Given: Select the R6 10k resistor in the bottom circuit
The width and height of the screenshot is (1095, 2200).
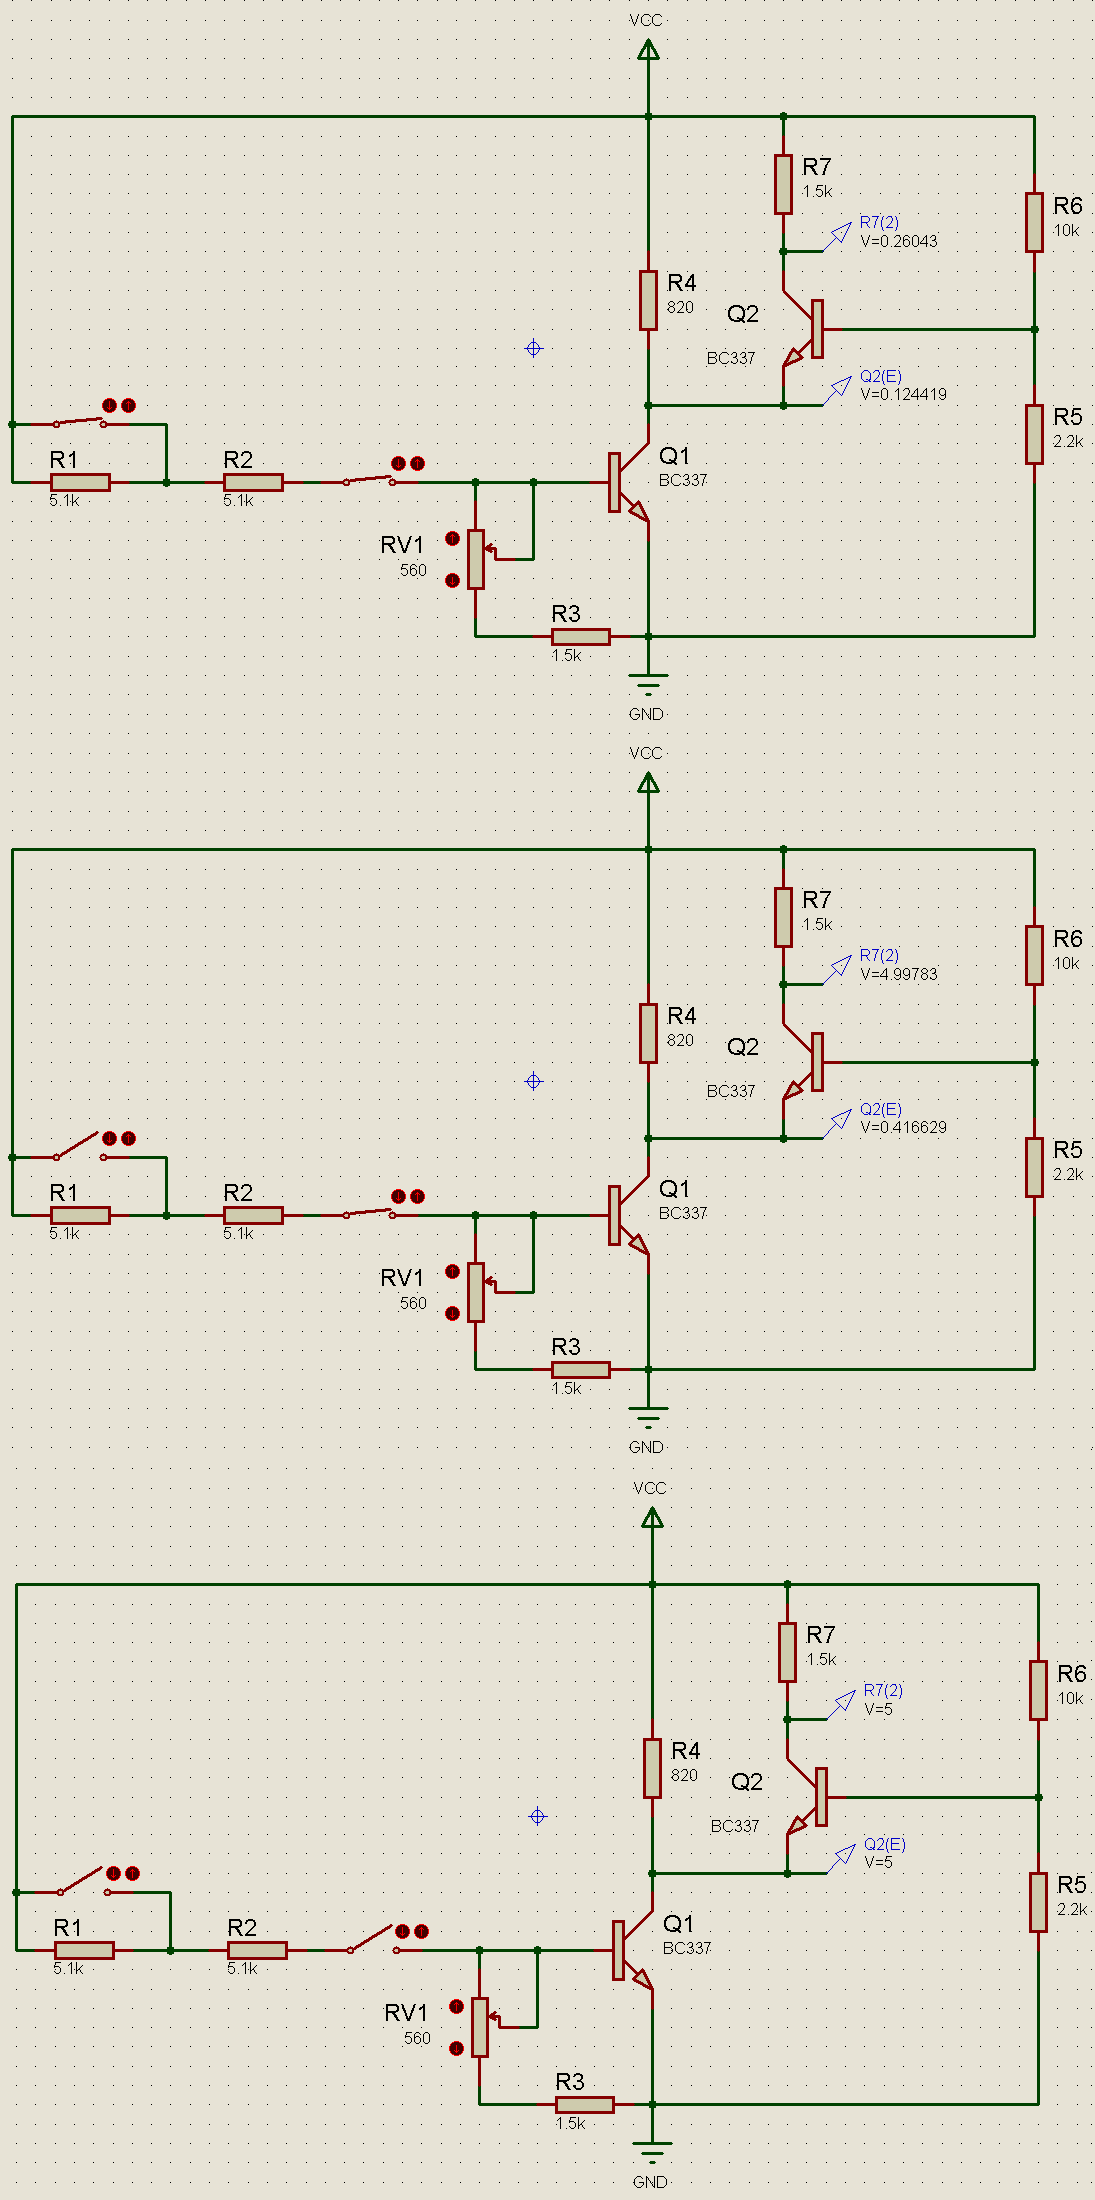Looking at the screenshot, I should 1038,1690.
